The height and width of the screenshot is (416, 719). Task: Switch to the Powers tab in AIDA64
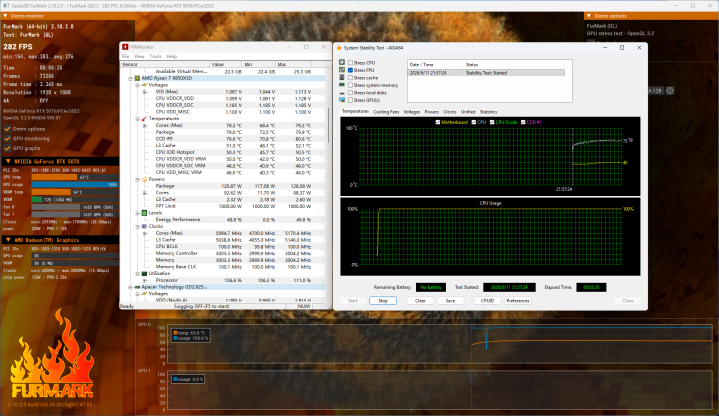(431, 112)
